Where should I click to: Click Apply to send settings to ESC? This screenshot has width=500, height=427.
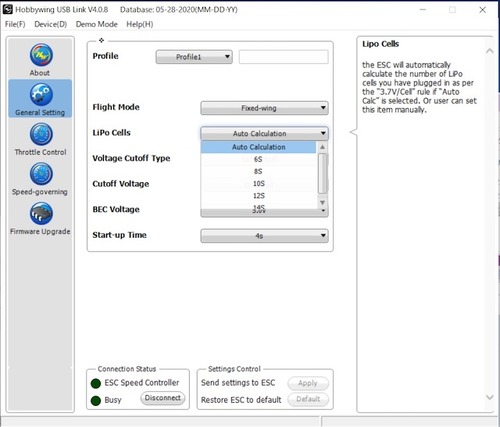pos(308,383)
